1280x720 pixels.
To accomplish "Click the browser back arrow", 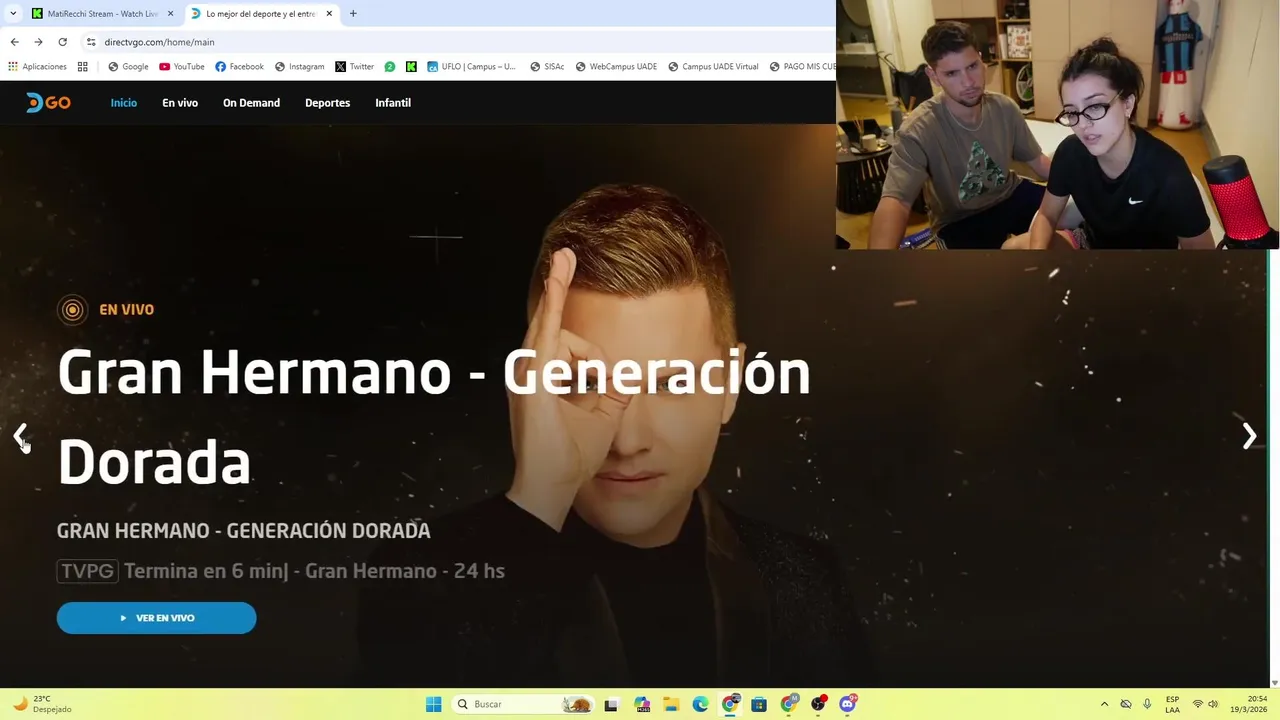I will point(14,42).
